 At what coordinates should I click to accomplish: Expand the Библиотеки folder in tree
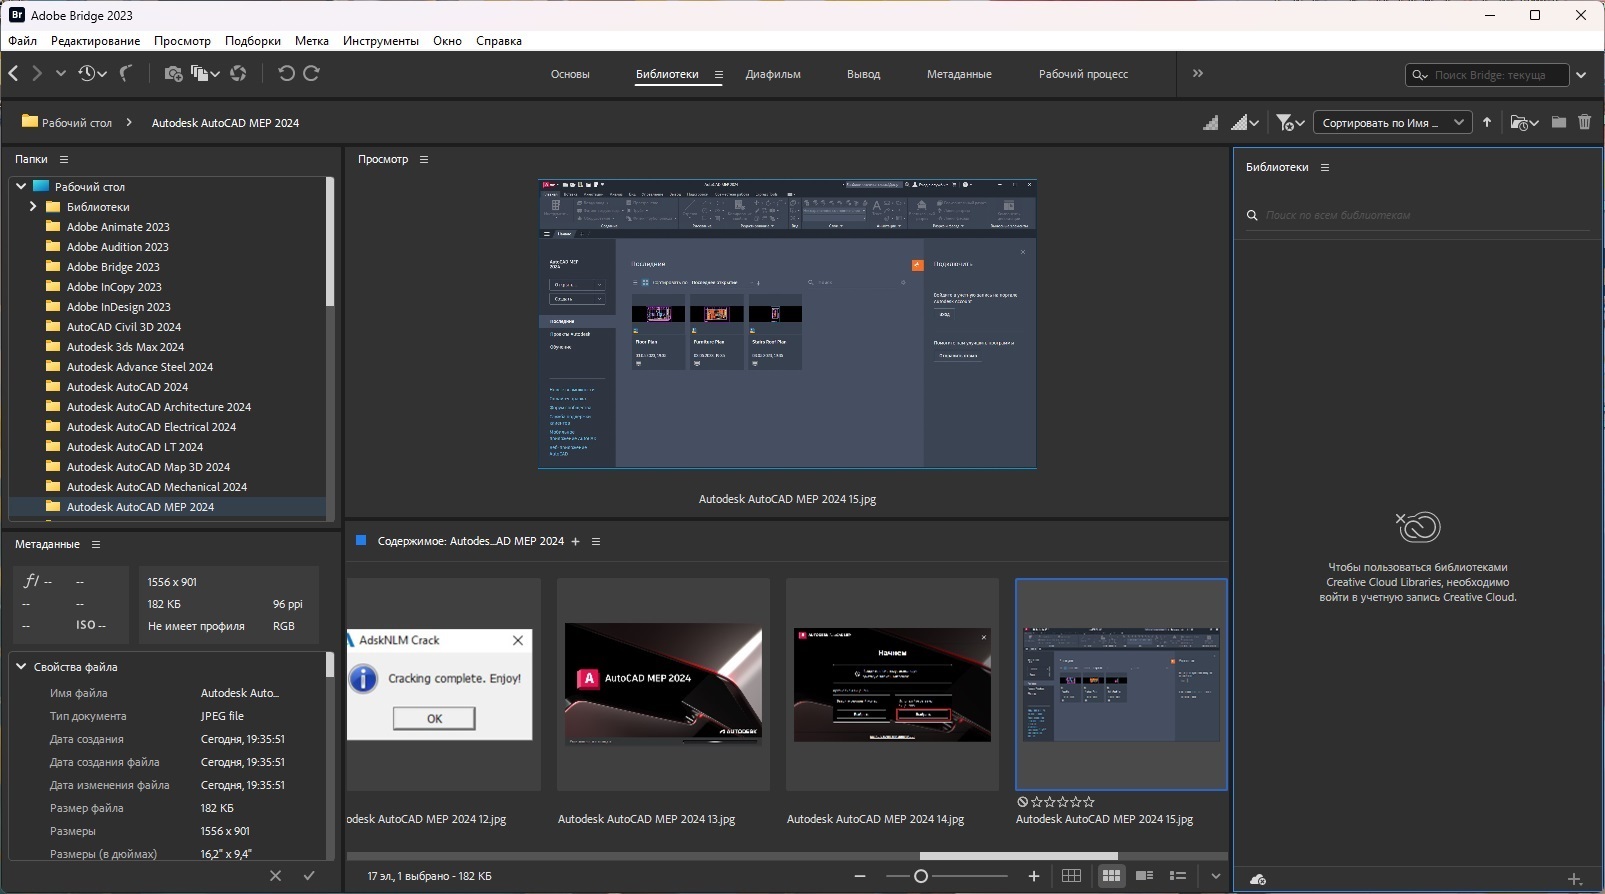pyautogui.click(x=33, y=207)
